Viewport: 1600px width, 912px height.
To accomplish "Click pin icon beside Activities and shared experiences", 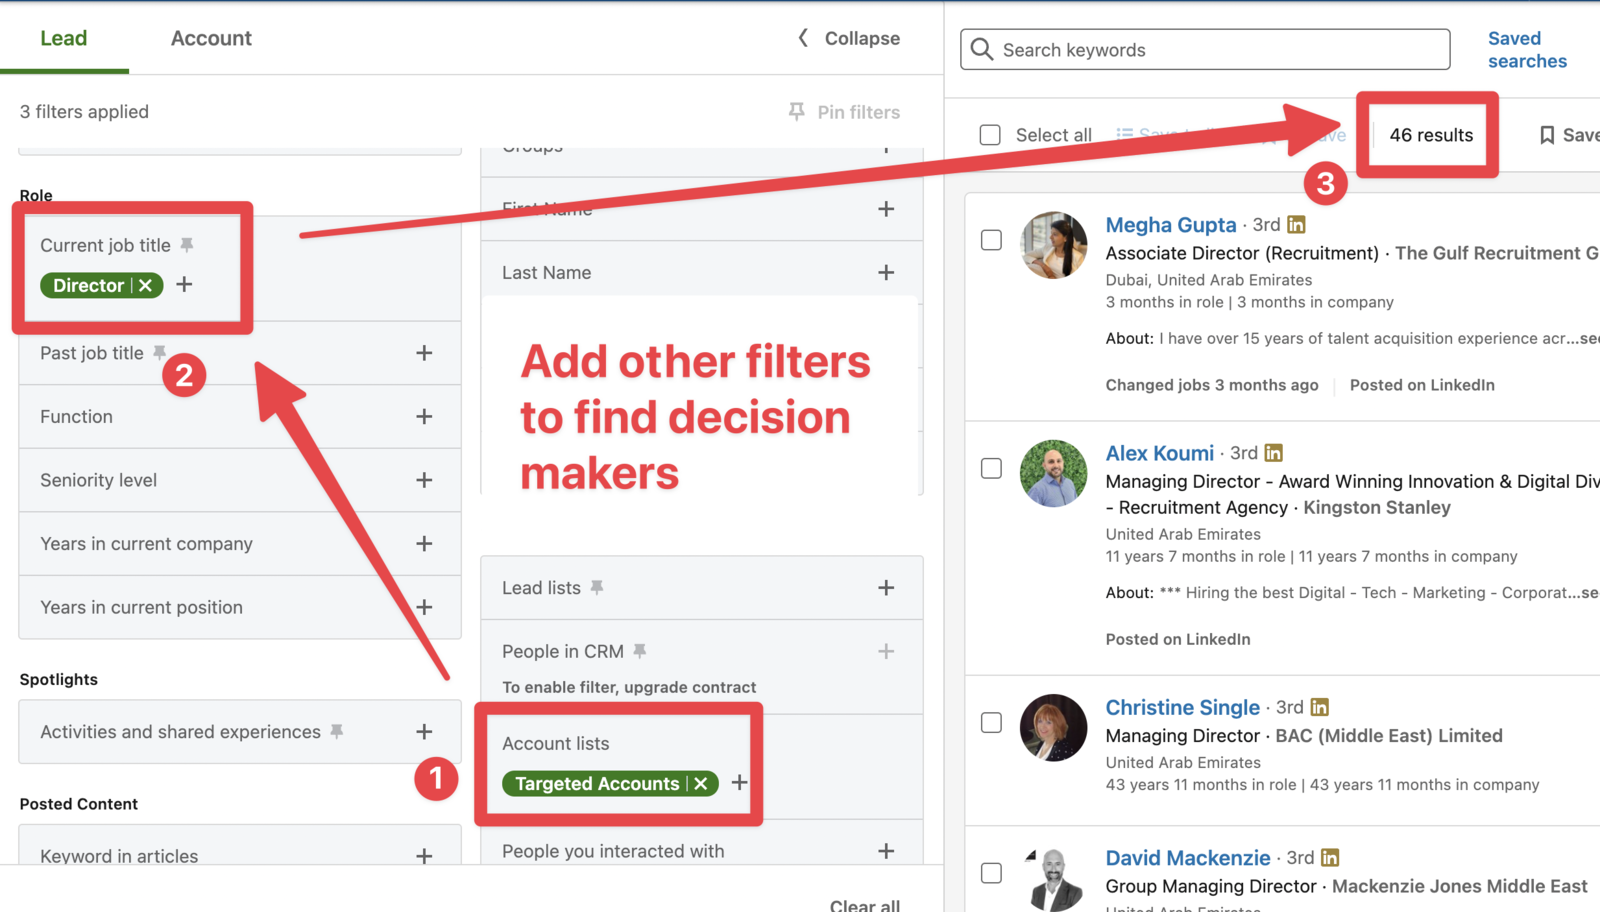I will (x=337, y=732).
